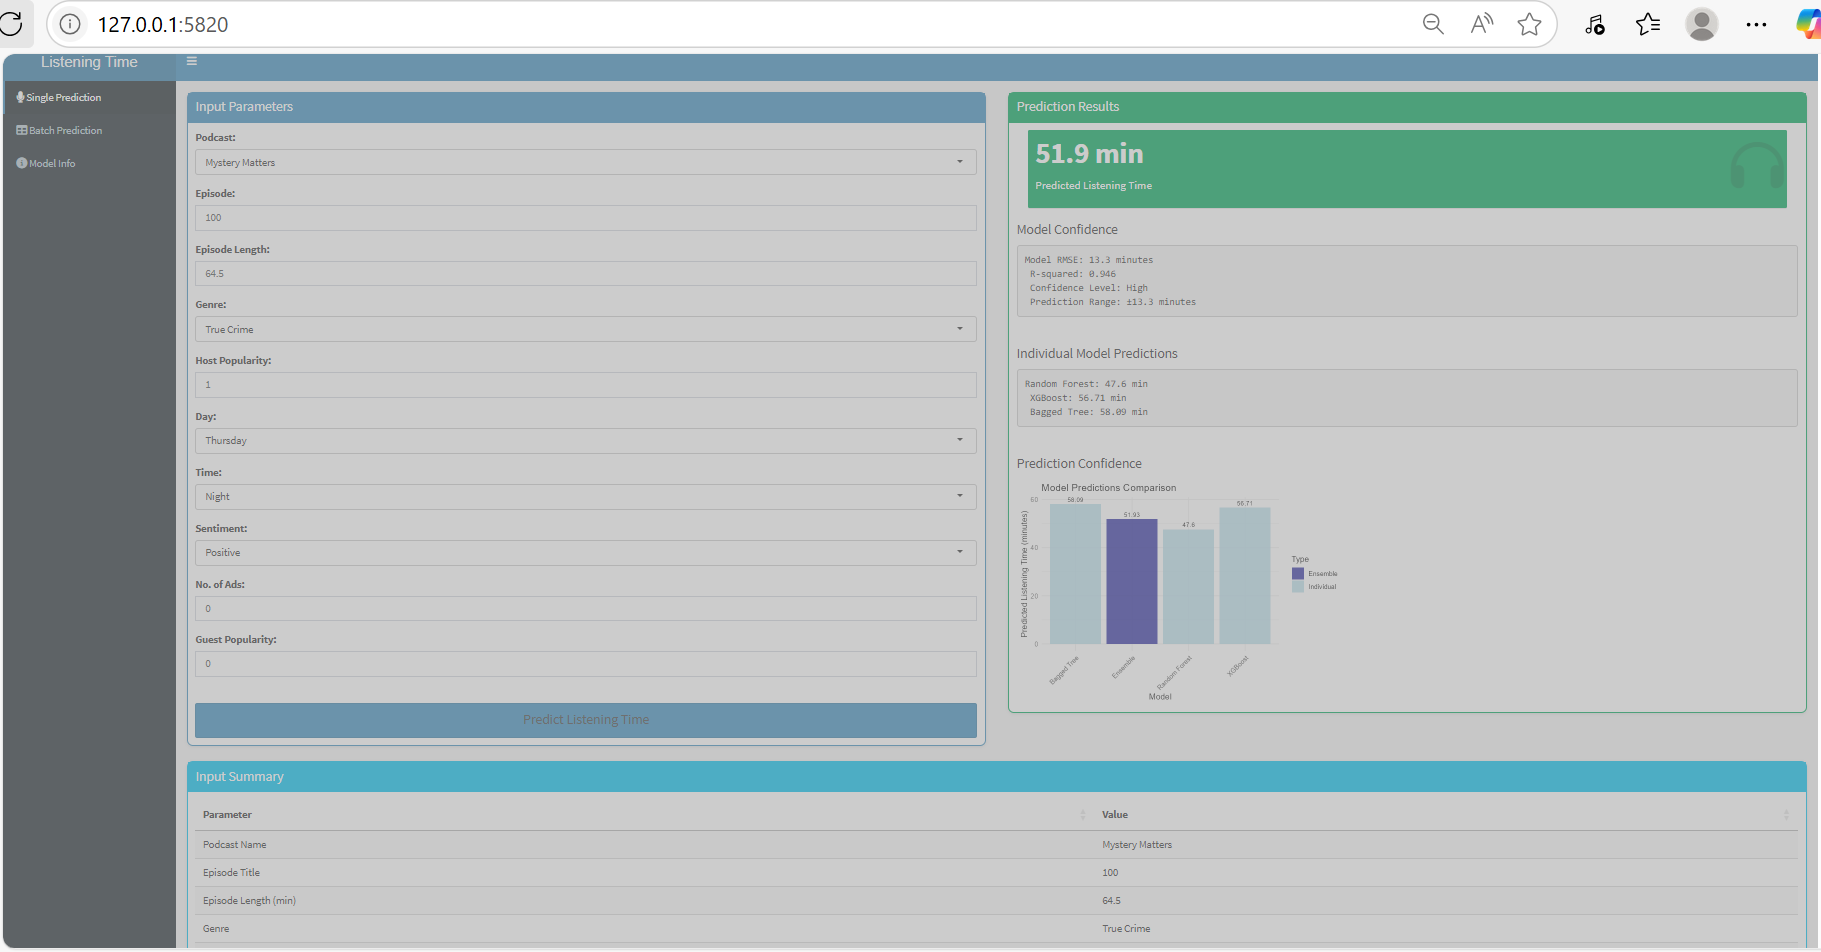Image resolution: width=1821 pixels, height=952 pixels.
Task: Click the Model RMSE: 13.3 minutes text
Action: click(x=1089, y=260)
